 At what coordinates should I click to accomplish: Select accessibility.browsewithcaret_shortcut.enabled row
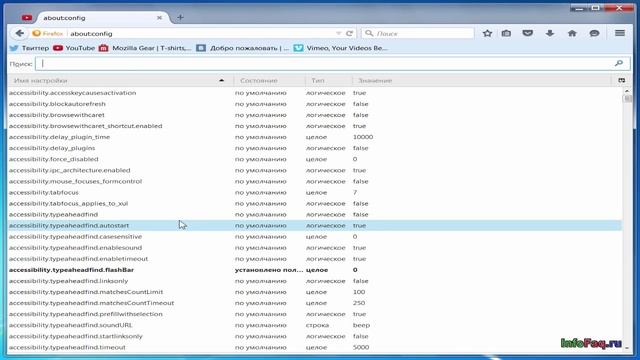click(x=315, y=126)
